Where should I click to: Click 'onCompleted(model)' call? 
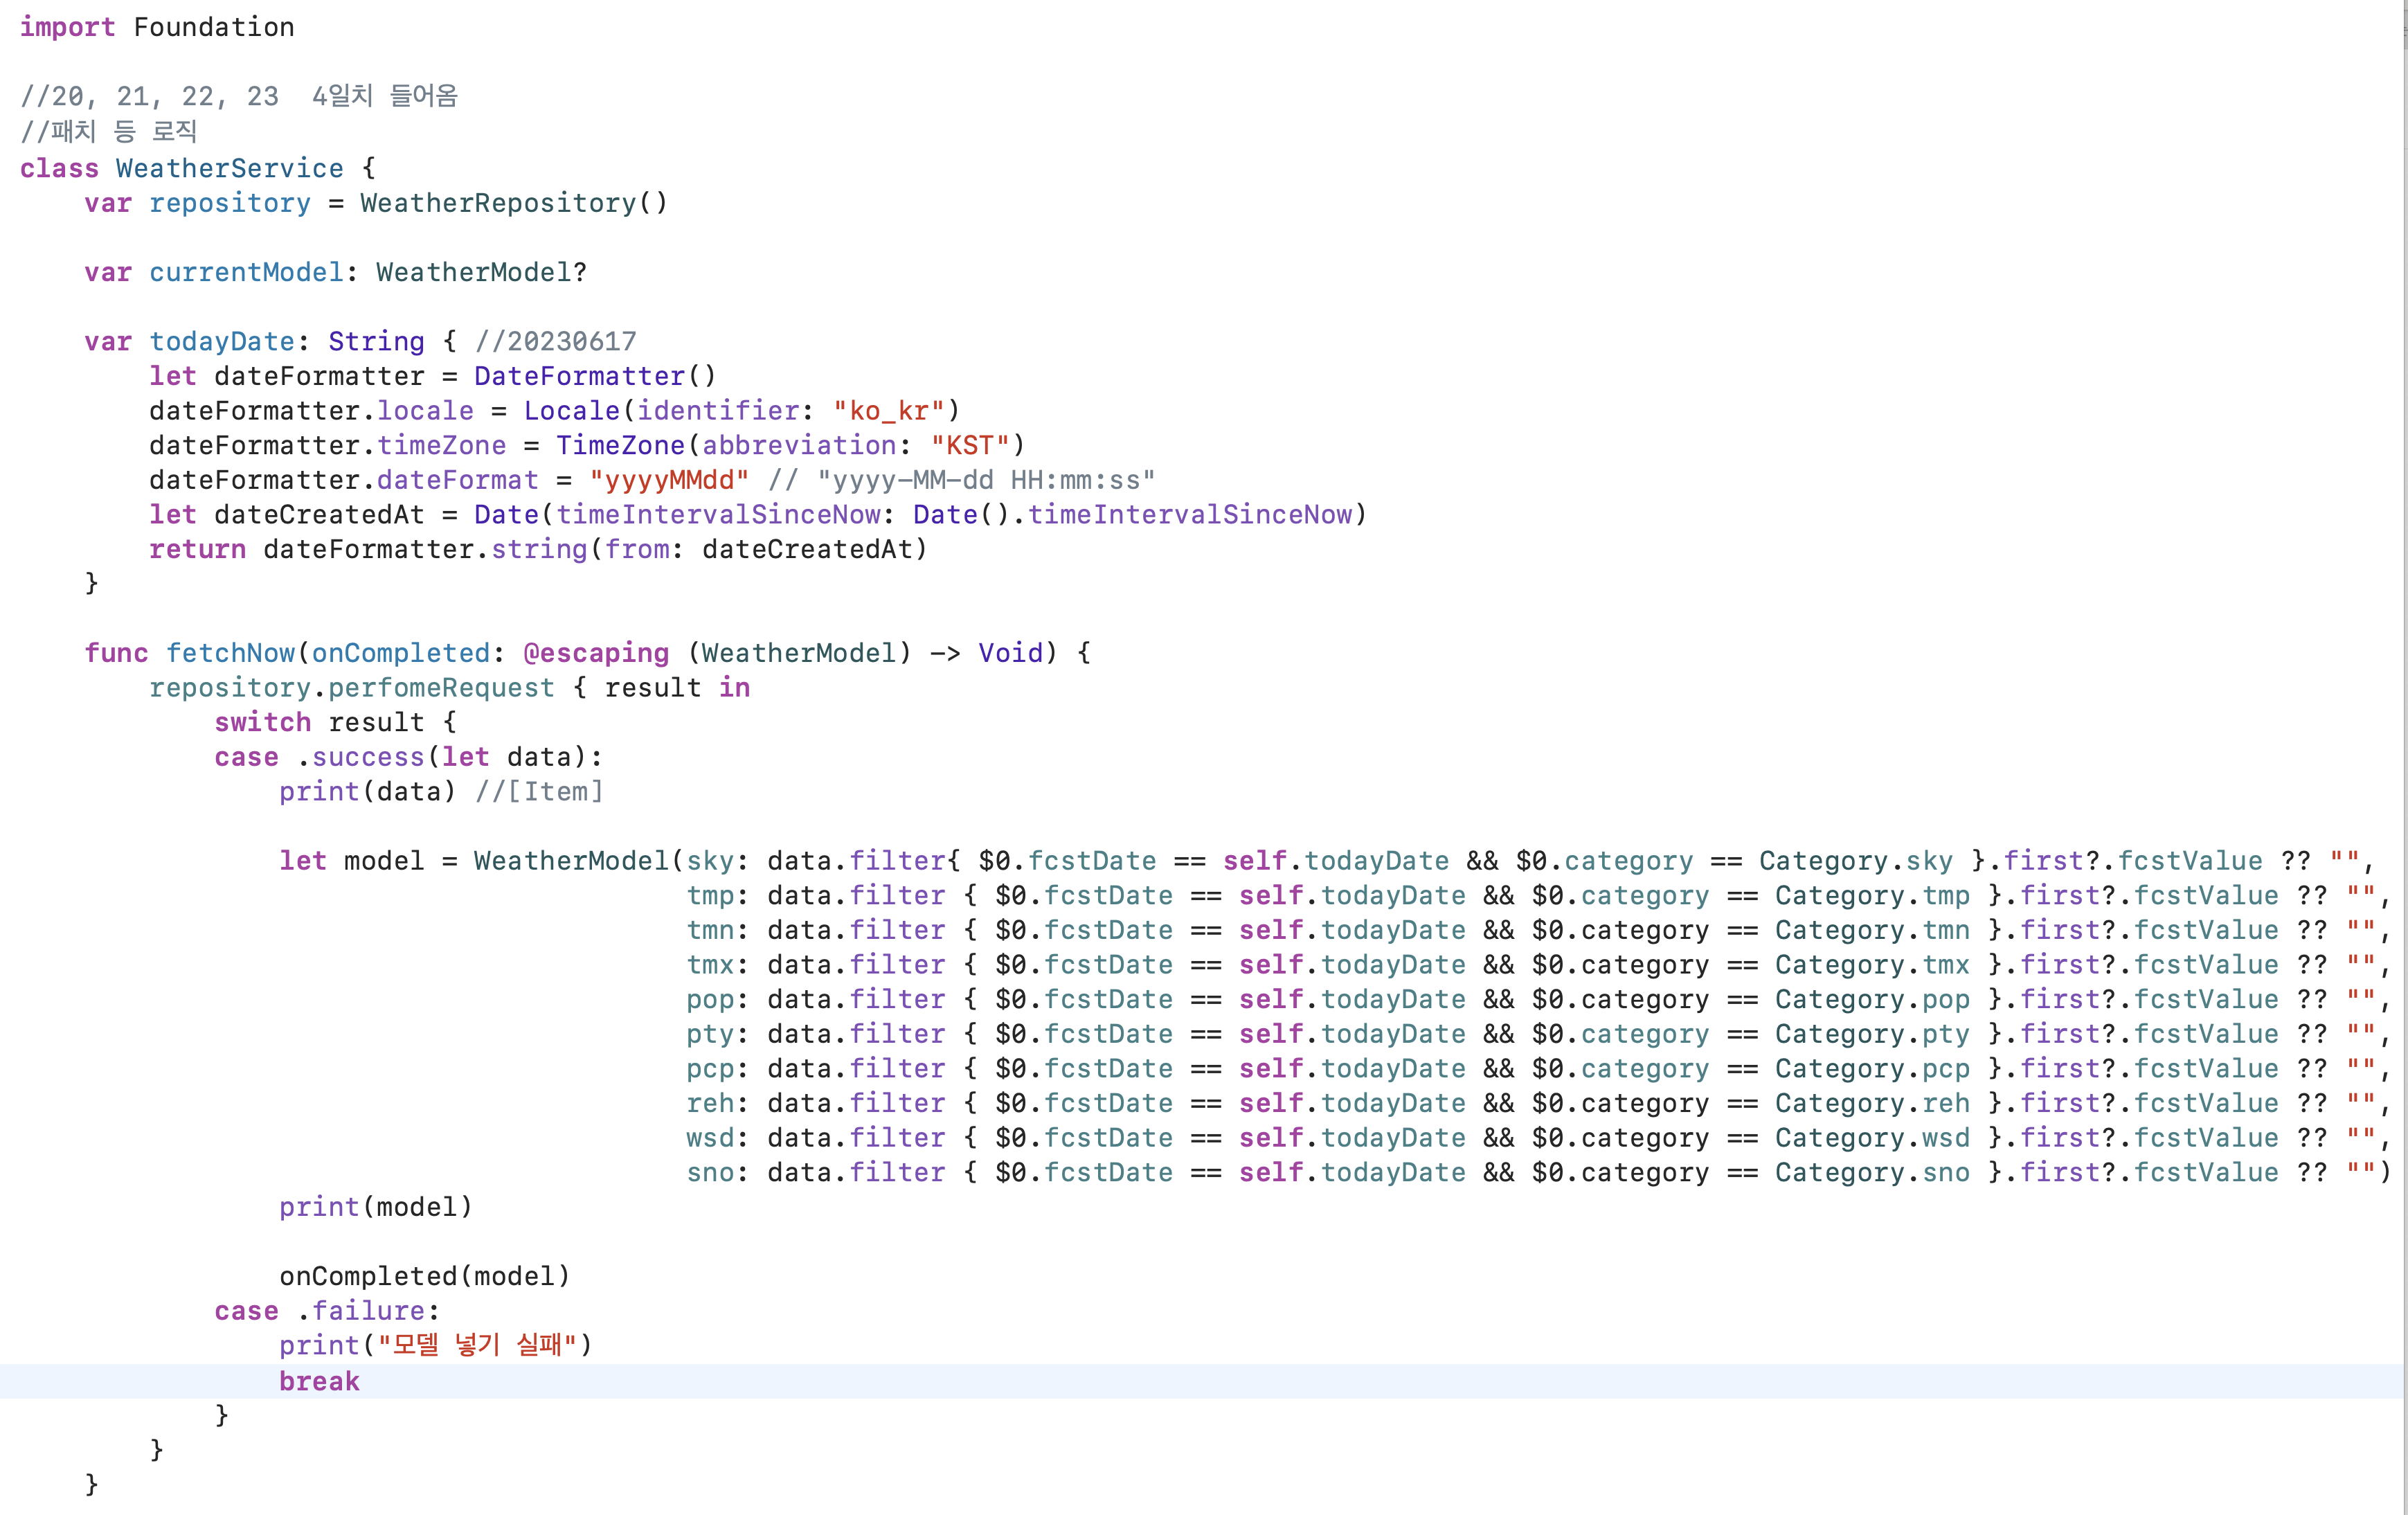[425, 1276]
